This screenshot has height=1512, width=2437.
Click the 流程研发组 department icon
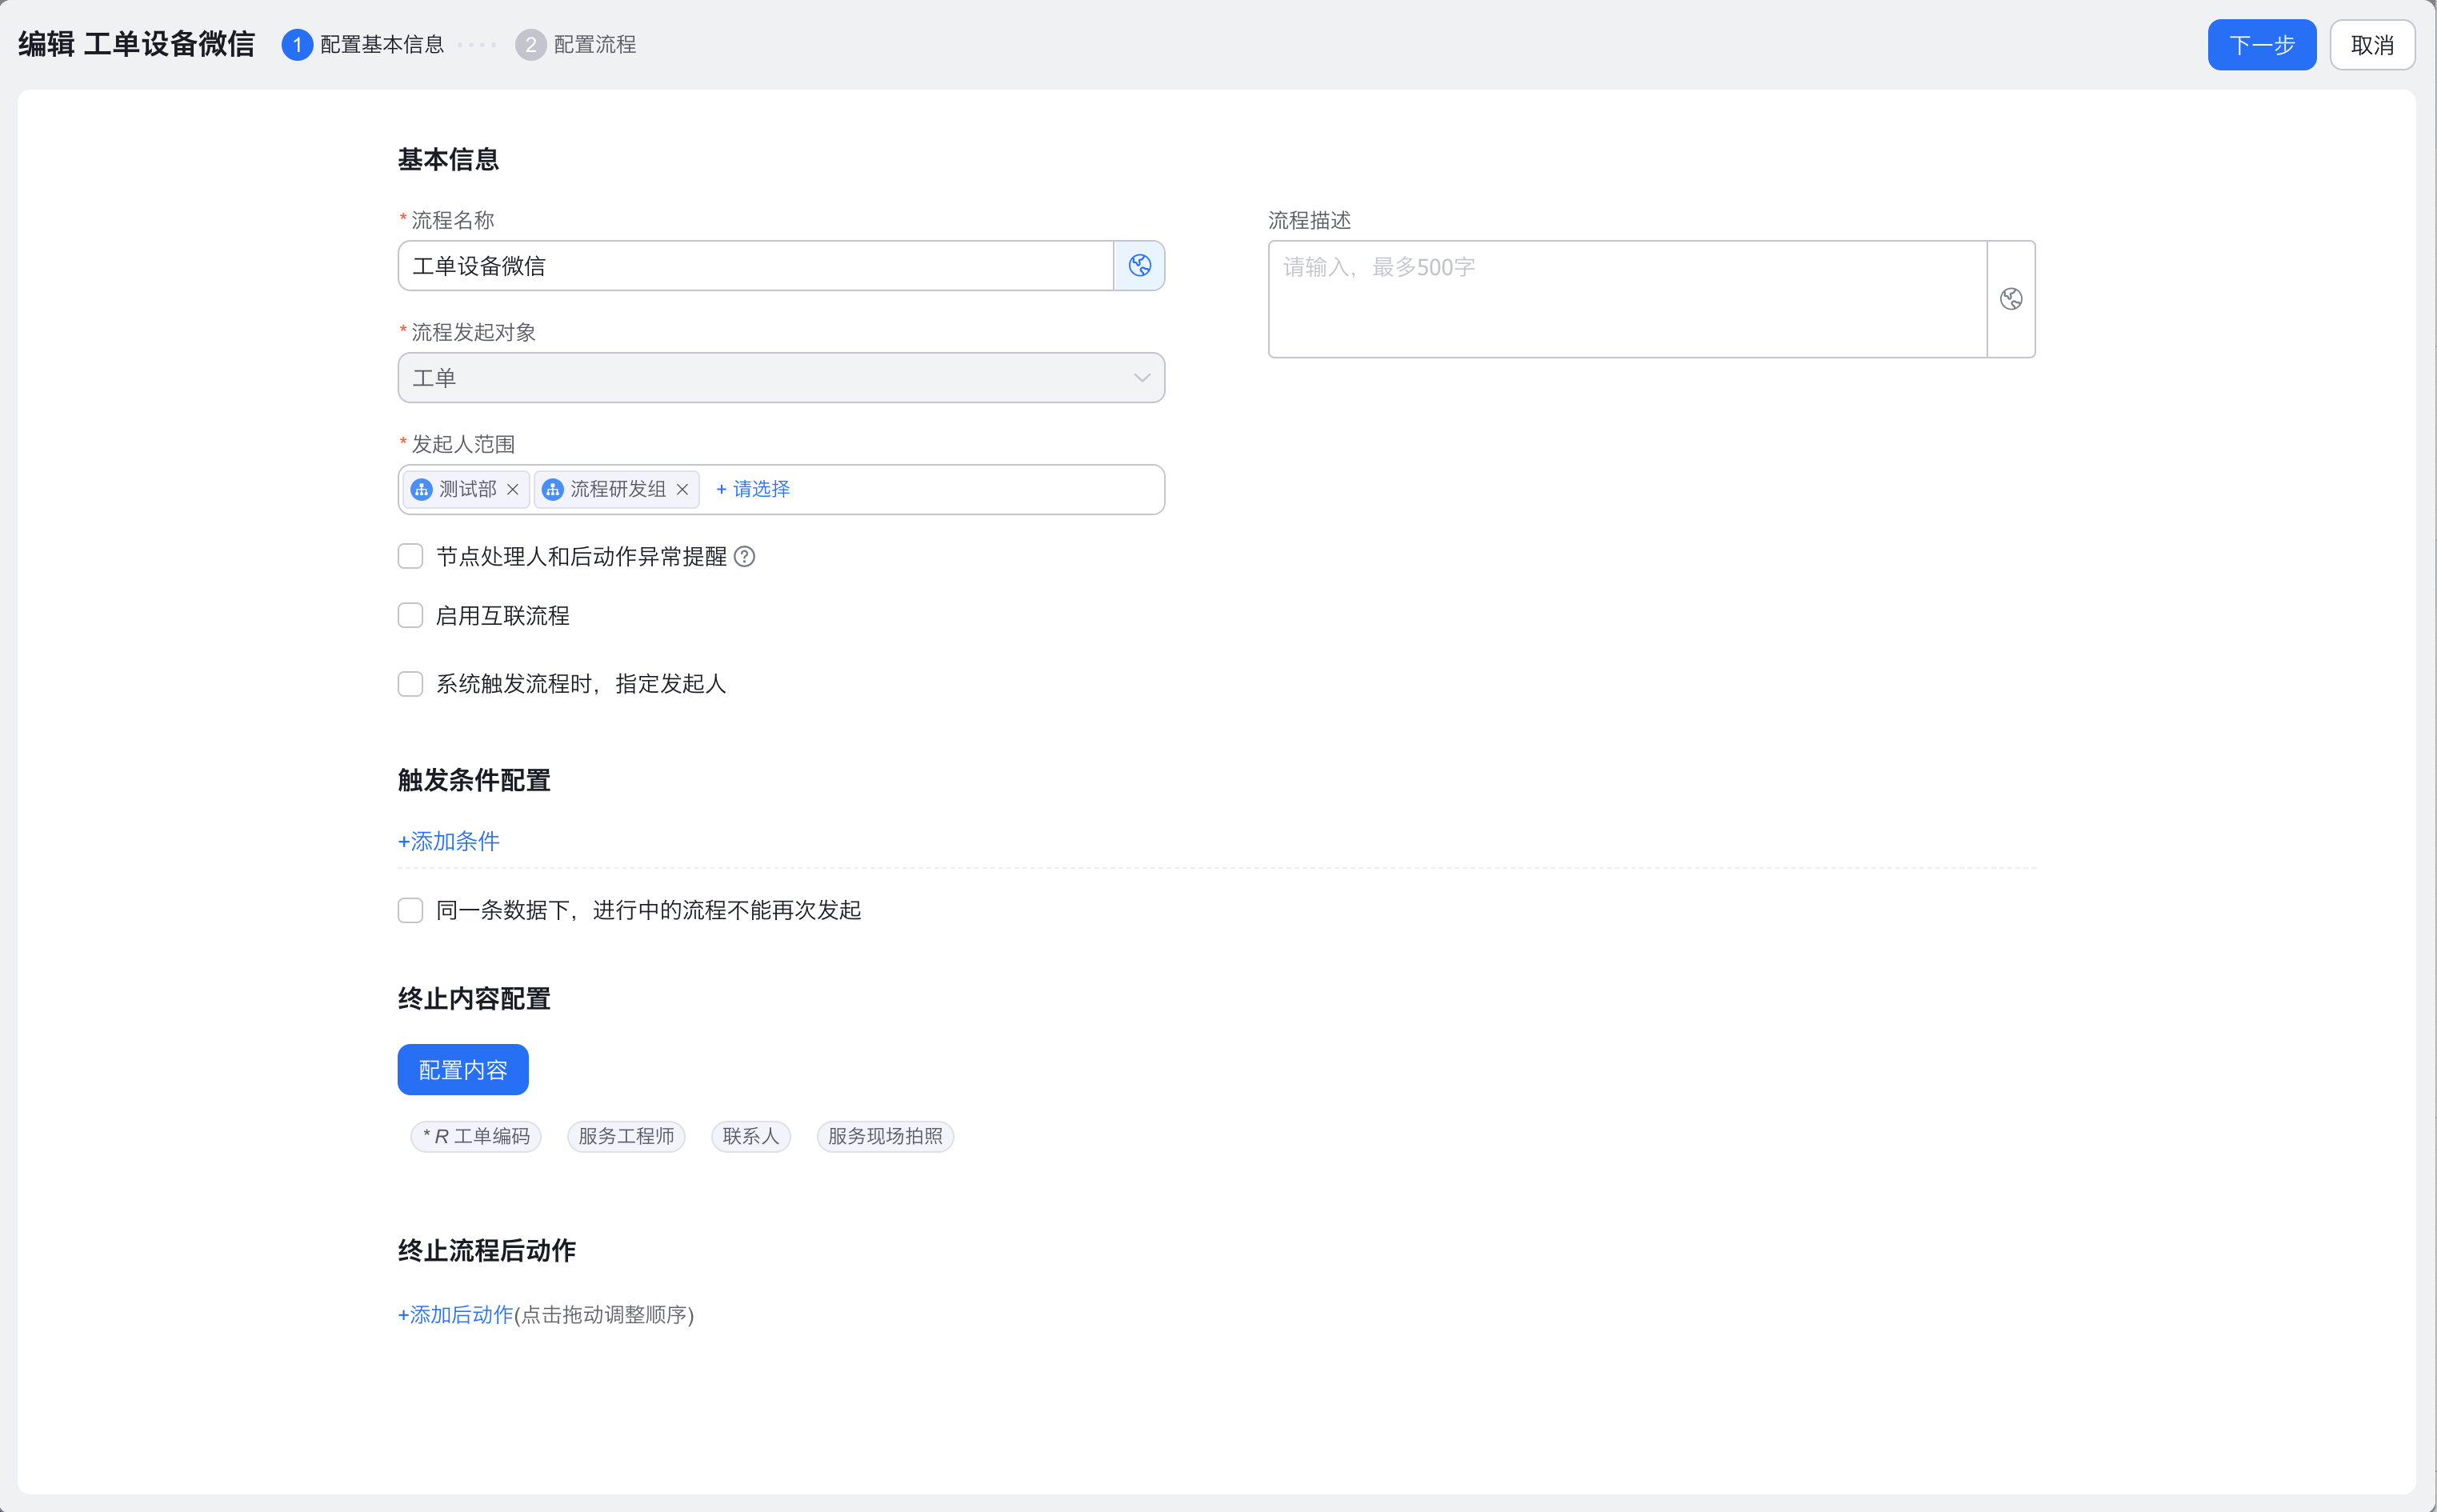(552, 489)
